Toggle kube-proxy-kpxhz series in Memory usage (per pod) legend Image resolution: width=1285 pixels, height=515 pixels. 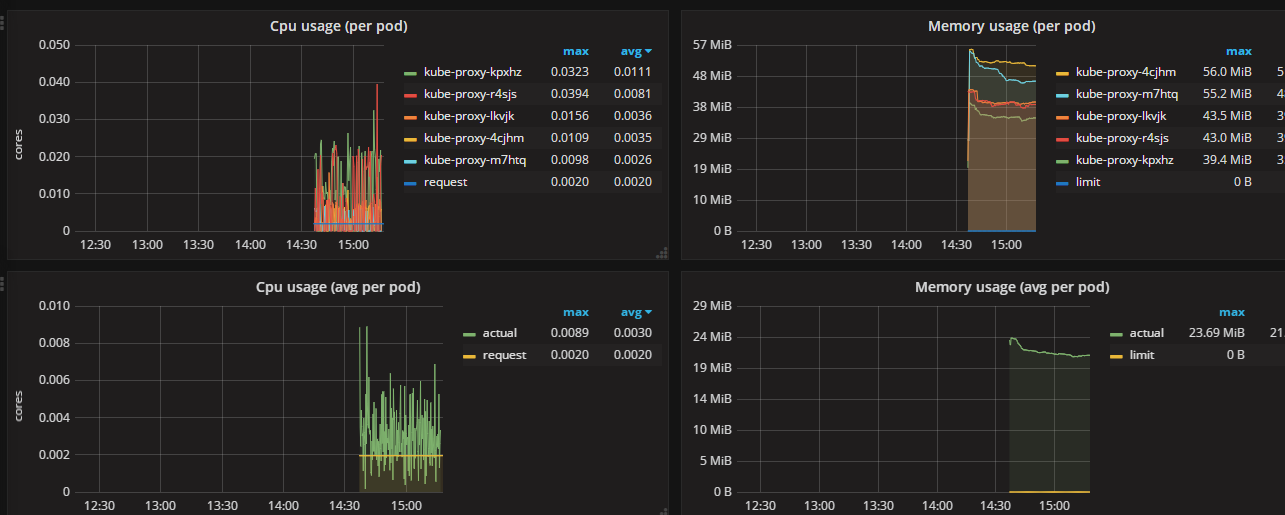(1124, 160)
